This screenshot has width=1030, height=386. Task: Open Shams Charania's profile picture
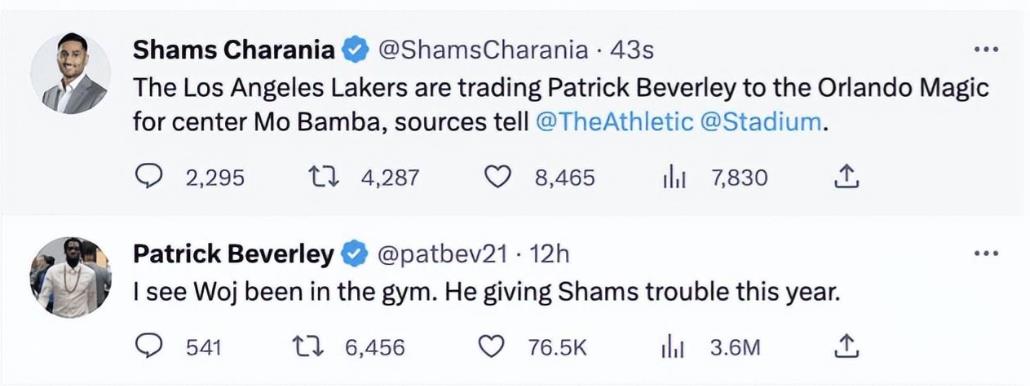click(x=70, y=74)
